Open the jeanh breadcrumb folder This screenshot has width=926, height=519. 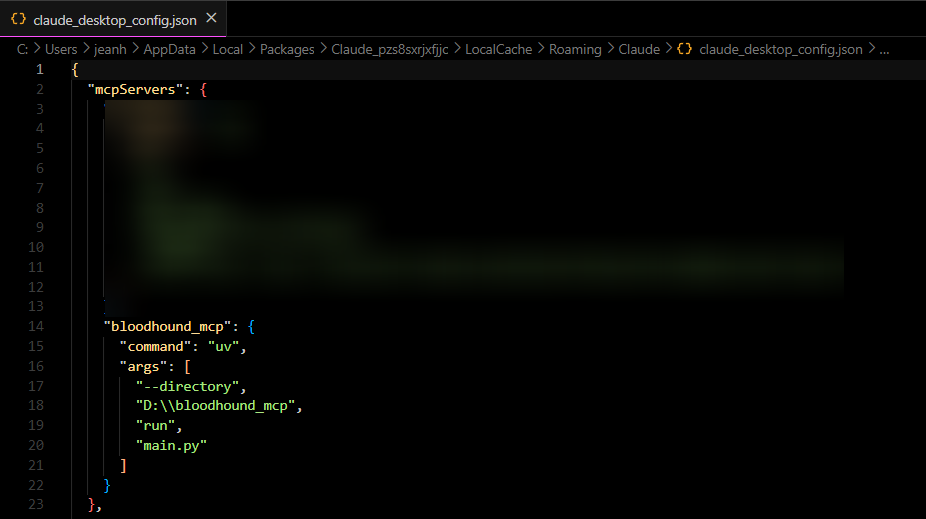[110, 50]
